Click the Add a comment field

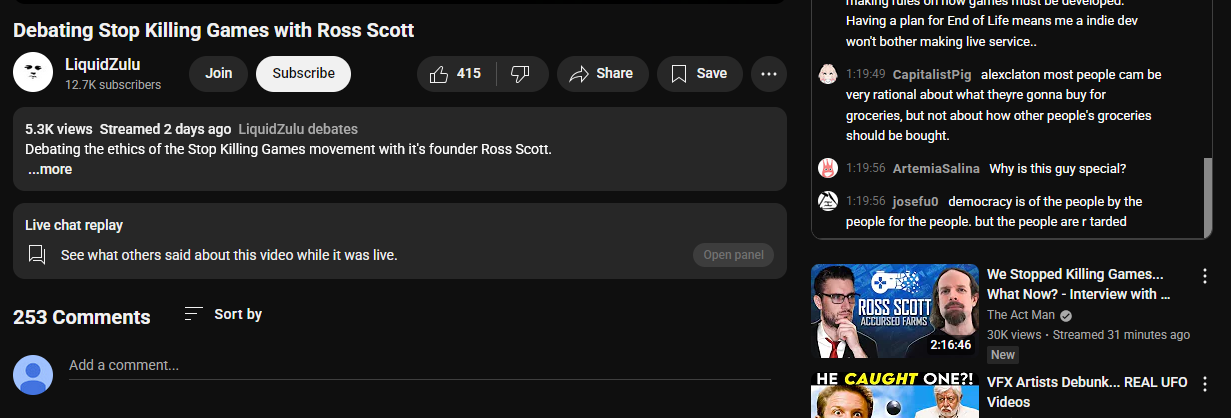(420, 366)
